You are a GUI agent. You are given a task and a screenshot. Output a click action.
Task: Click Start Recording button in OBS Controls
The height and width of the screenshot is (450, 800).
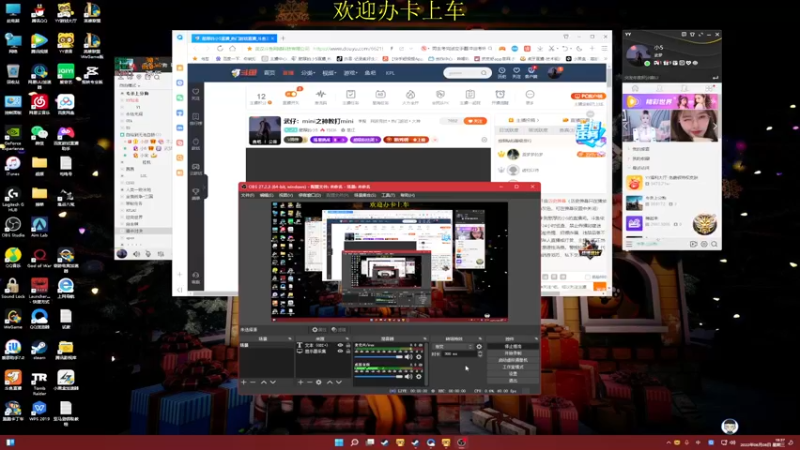point(513,353)
